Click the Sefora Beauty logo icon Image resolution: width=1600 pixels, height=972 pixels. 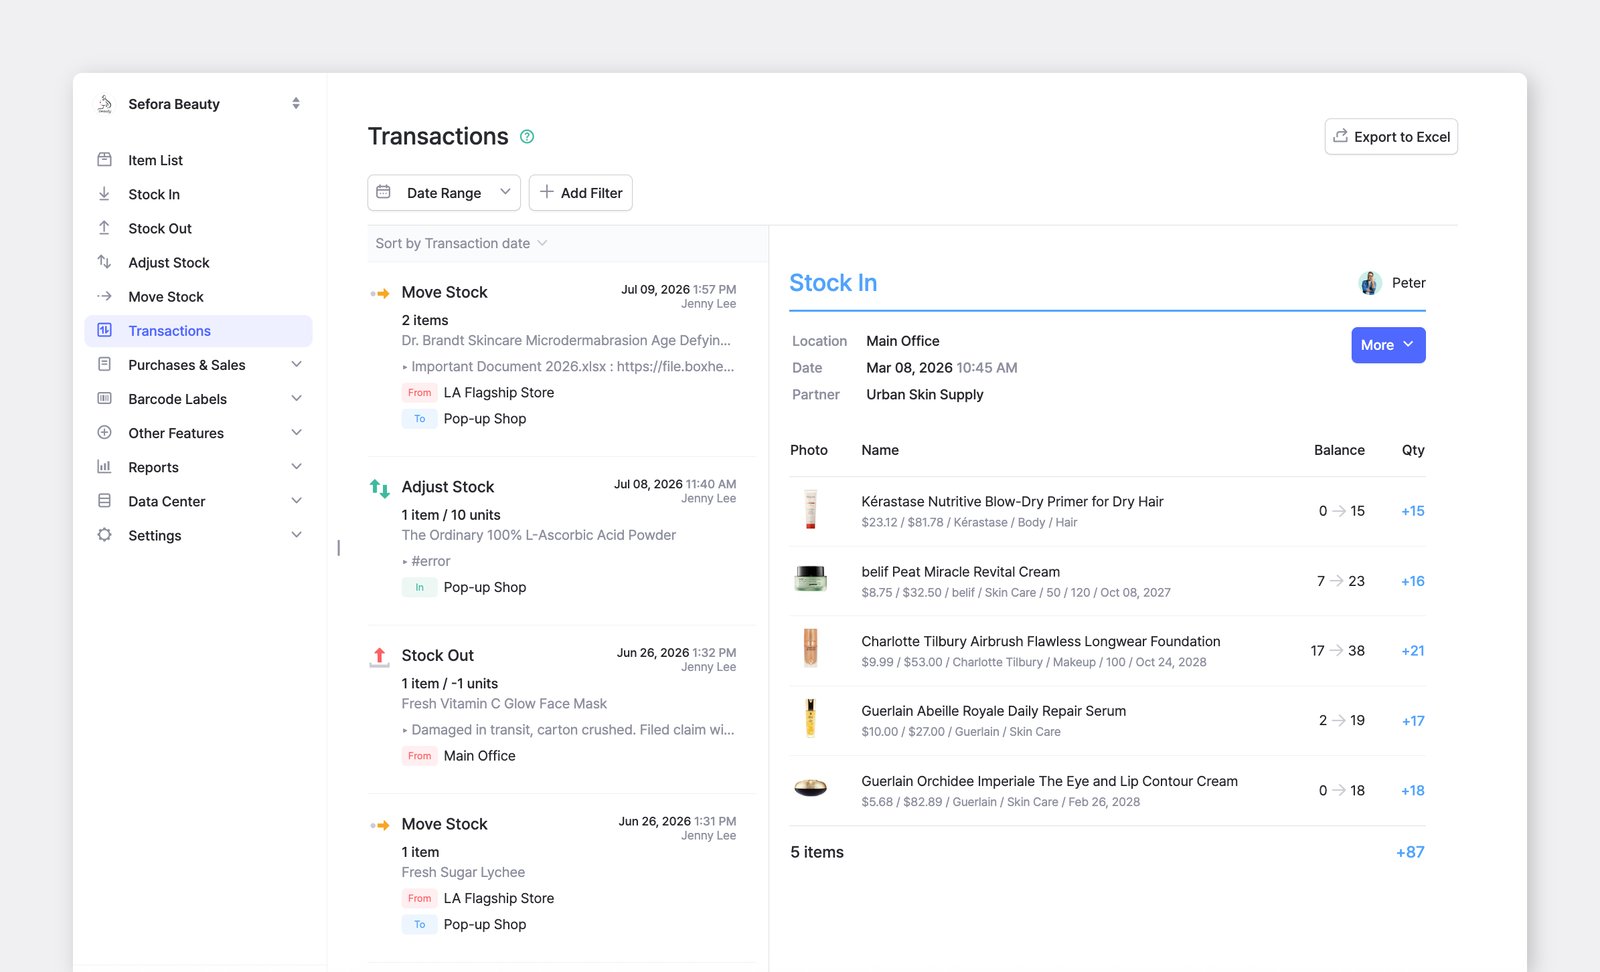[x=104, y=104]
